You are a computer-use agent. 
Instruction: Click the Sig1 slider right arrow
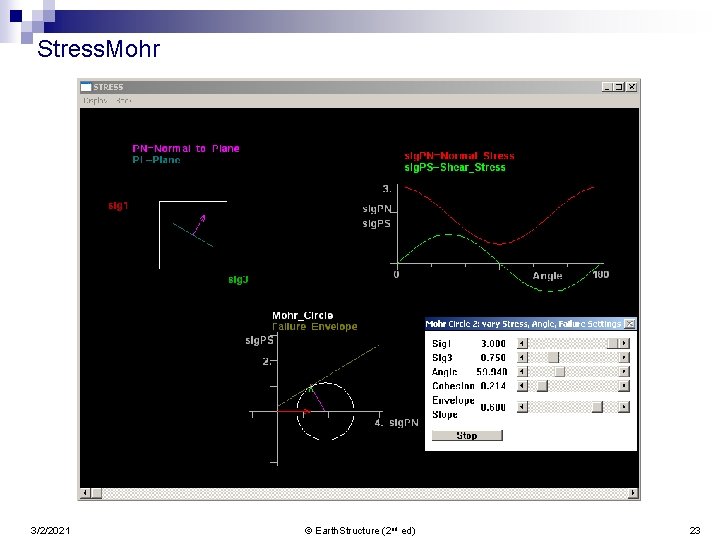click(x=624, y=343)
